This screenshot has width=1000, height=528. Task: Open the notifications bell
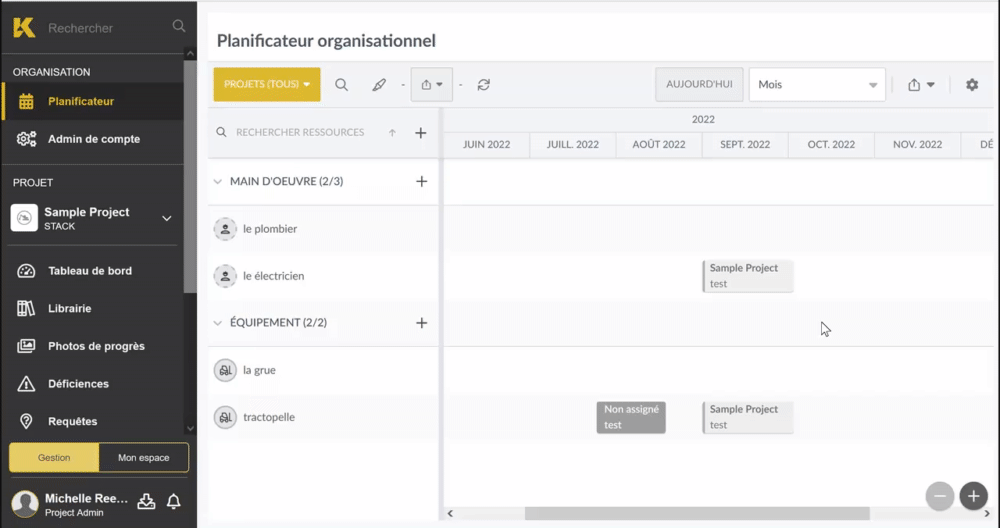tap(173, 502)
